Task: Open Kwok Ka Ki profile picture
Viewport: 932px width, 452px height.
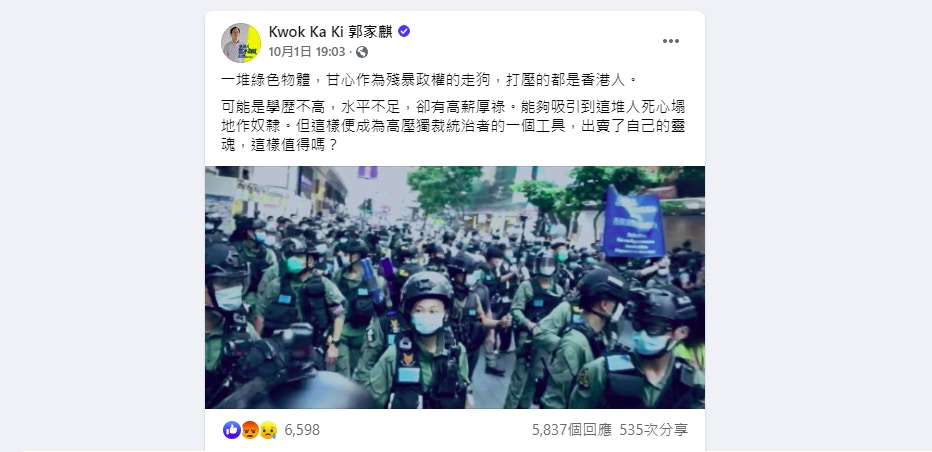Action: click(x=241, y=42)
